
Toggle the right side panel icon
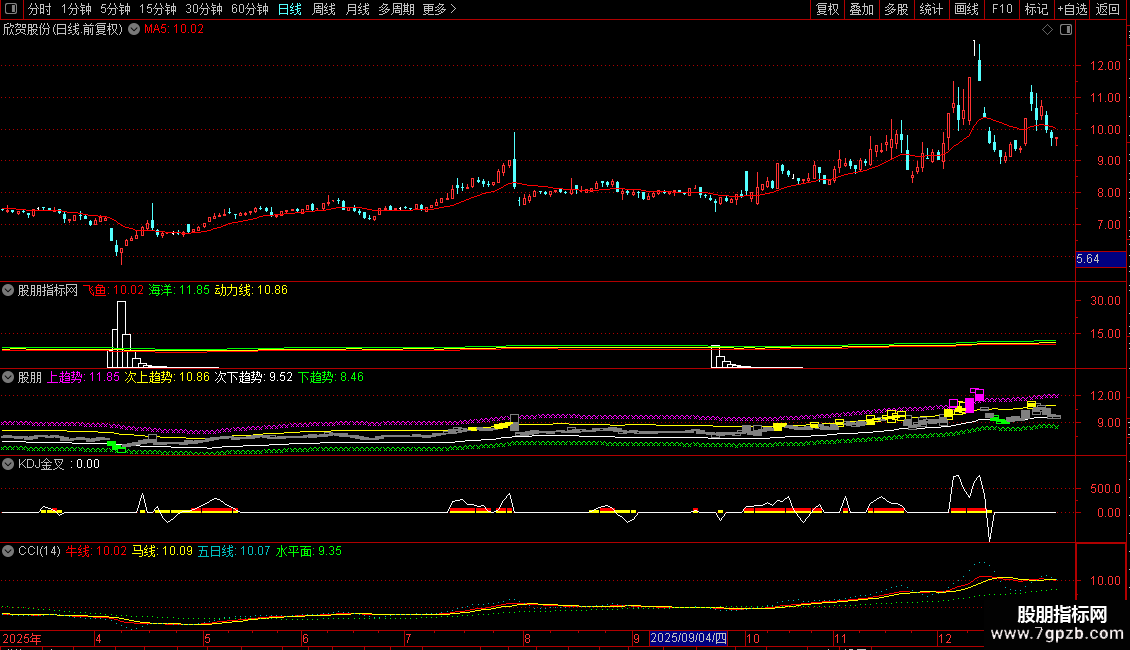pyautogui.click(x=1065, y=30)
